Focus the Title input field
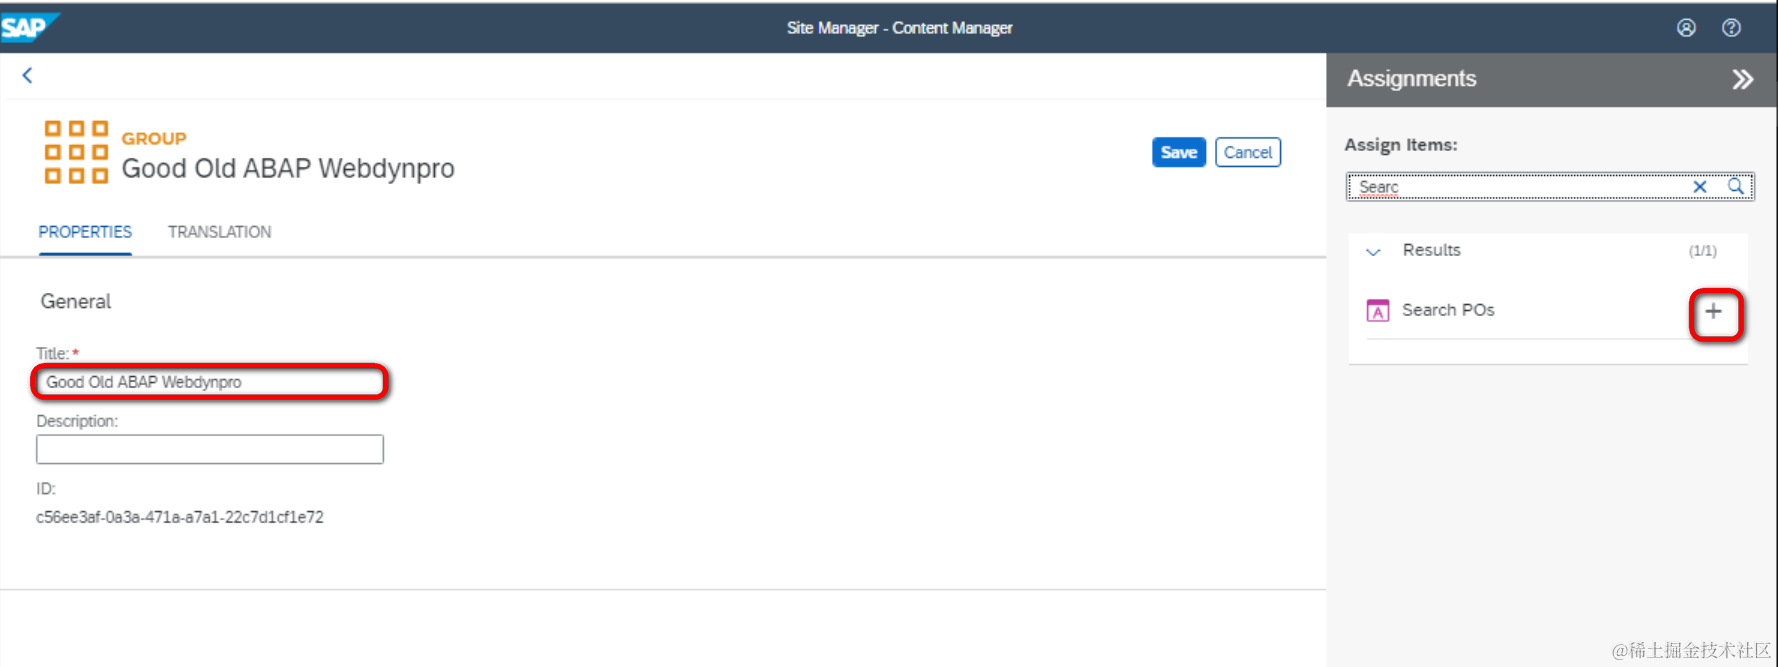 (x=210, y=382)
